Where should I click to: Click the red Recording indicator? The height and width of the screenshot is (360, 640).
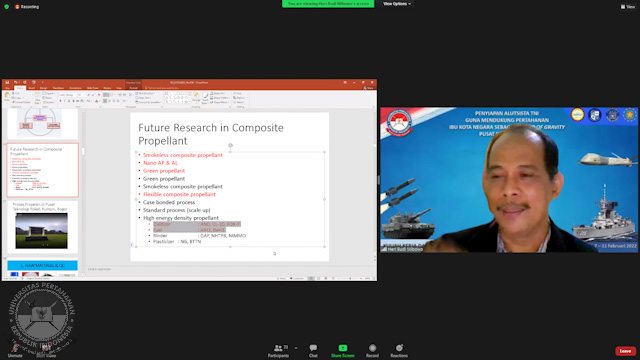pyautogui.click(x=27, y=7)
